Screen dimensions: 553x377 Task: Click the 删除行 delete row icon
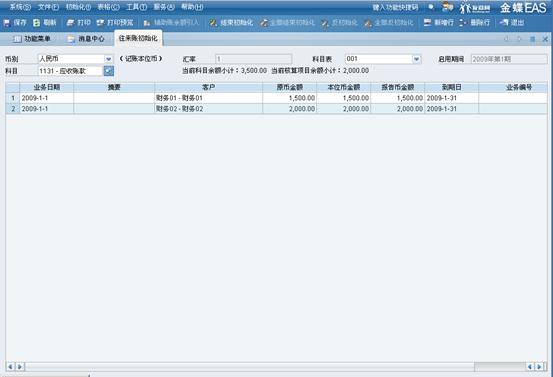[x=463, y=23]
